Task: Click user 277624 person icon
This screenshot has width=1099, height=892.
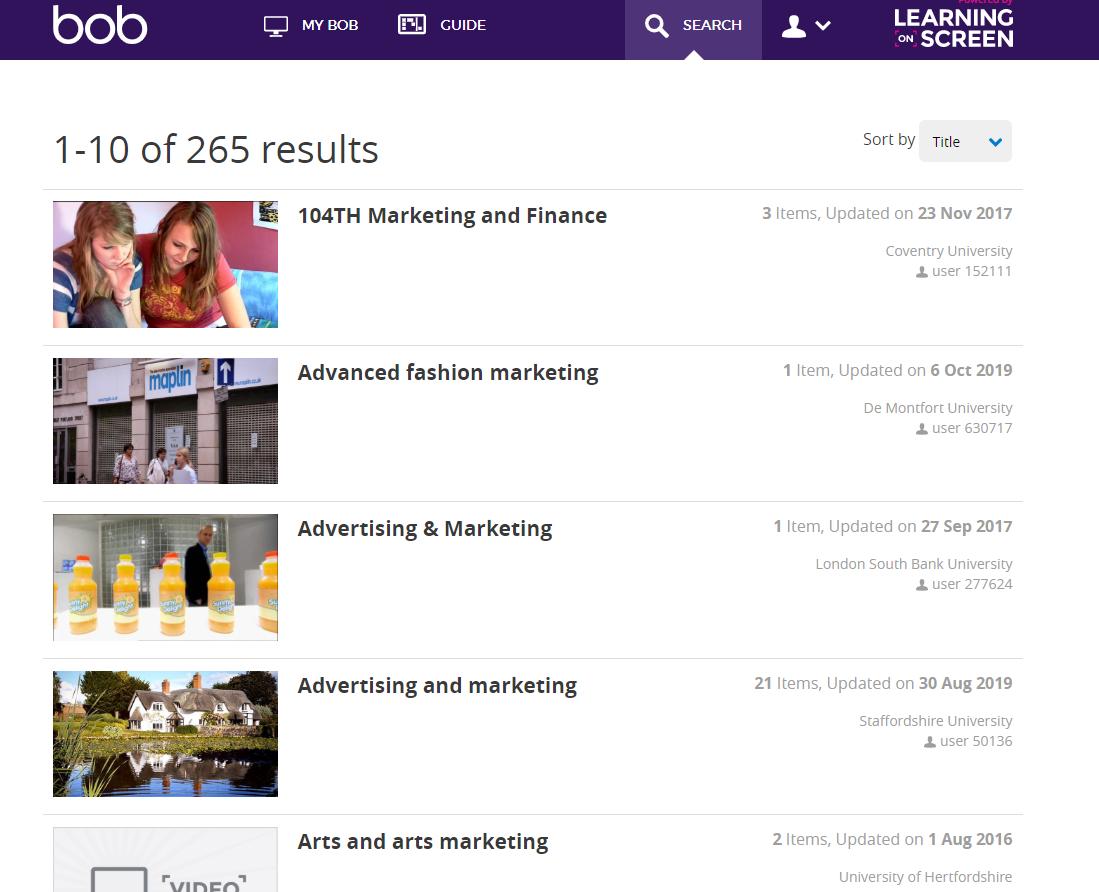Action: tap(922, 585)
